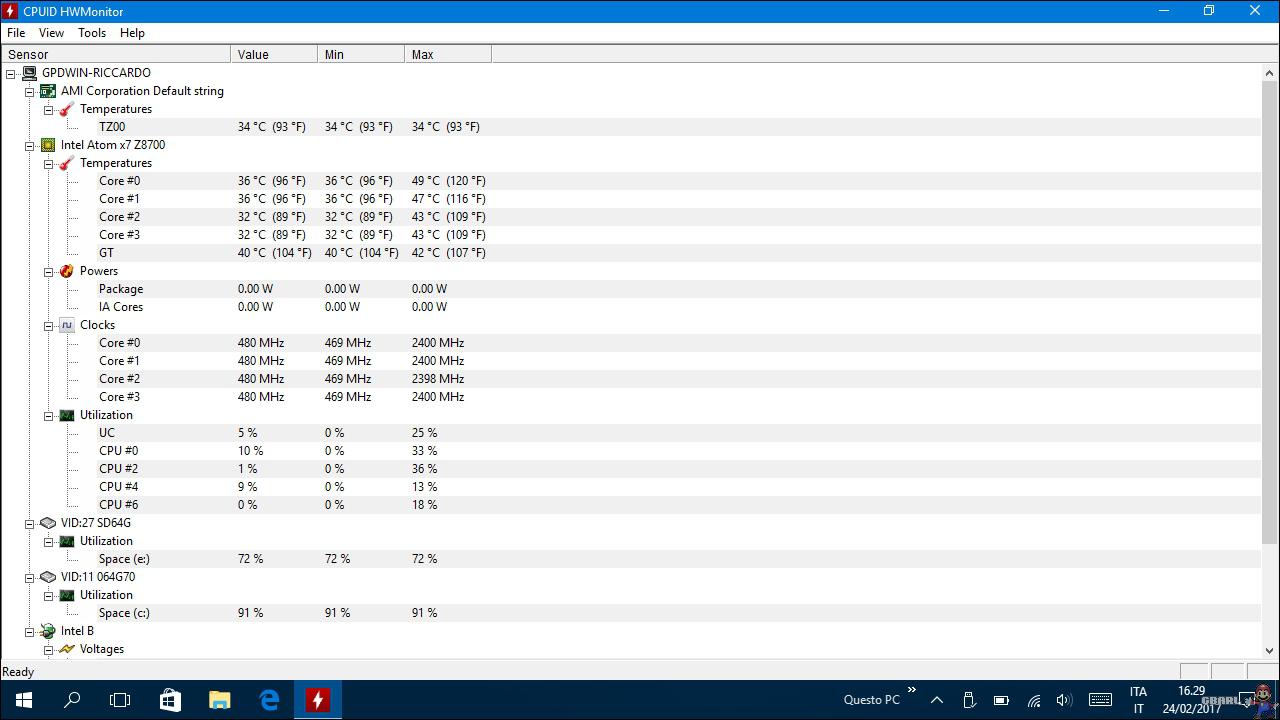1280x720 pixels.
Task: Click the battery status tray icon
Action: 1001,700
